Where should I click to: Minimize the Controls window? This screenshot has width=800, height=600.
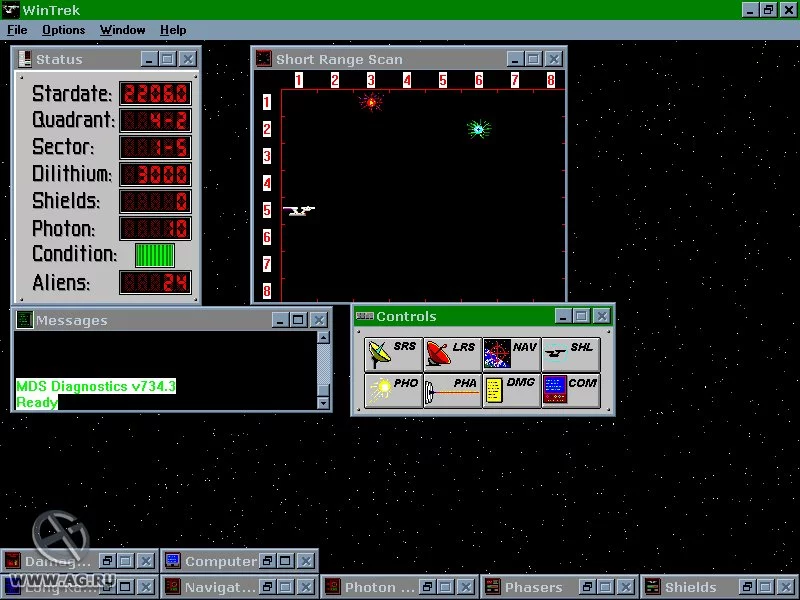(563, 316)
